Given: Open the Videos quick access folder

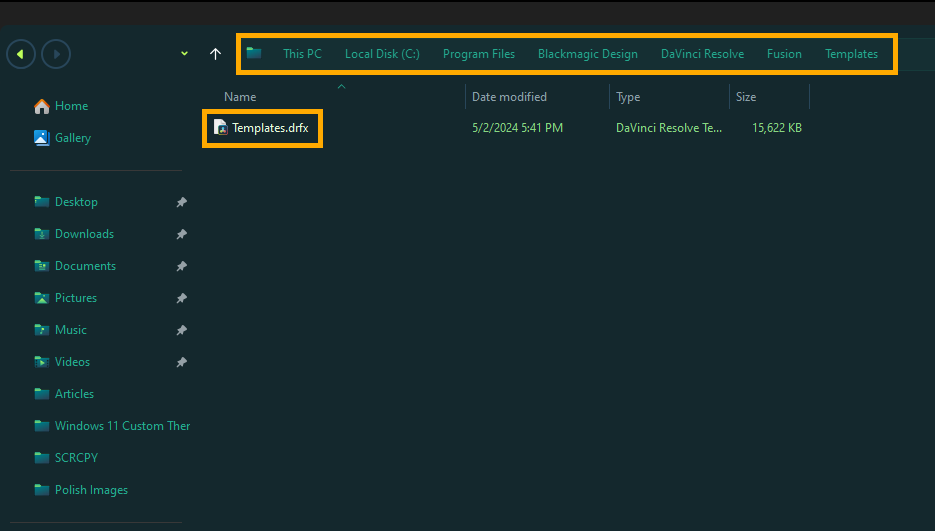Looking at the screenshot, I should click(x=72, y=362).
